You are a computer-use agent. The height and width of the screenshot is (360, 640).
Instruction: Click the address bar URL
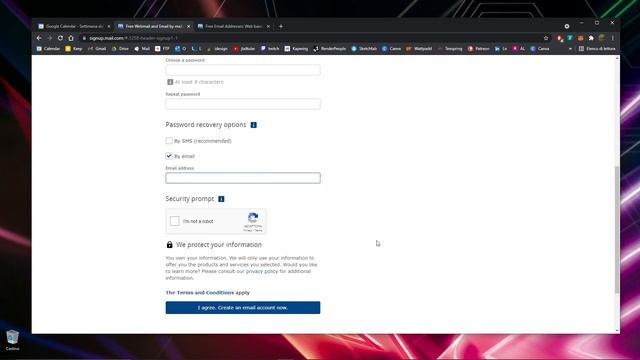coord(133,38)
